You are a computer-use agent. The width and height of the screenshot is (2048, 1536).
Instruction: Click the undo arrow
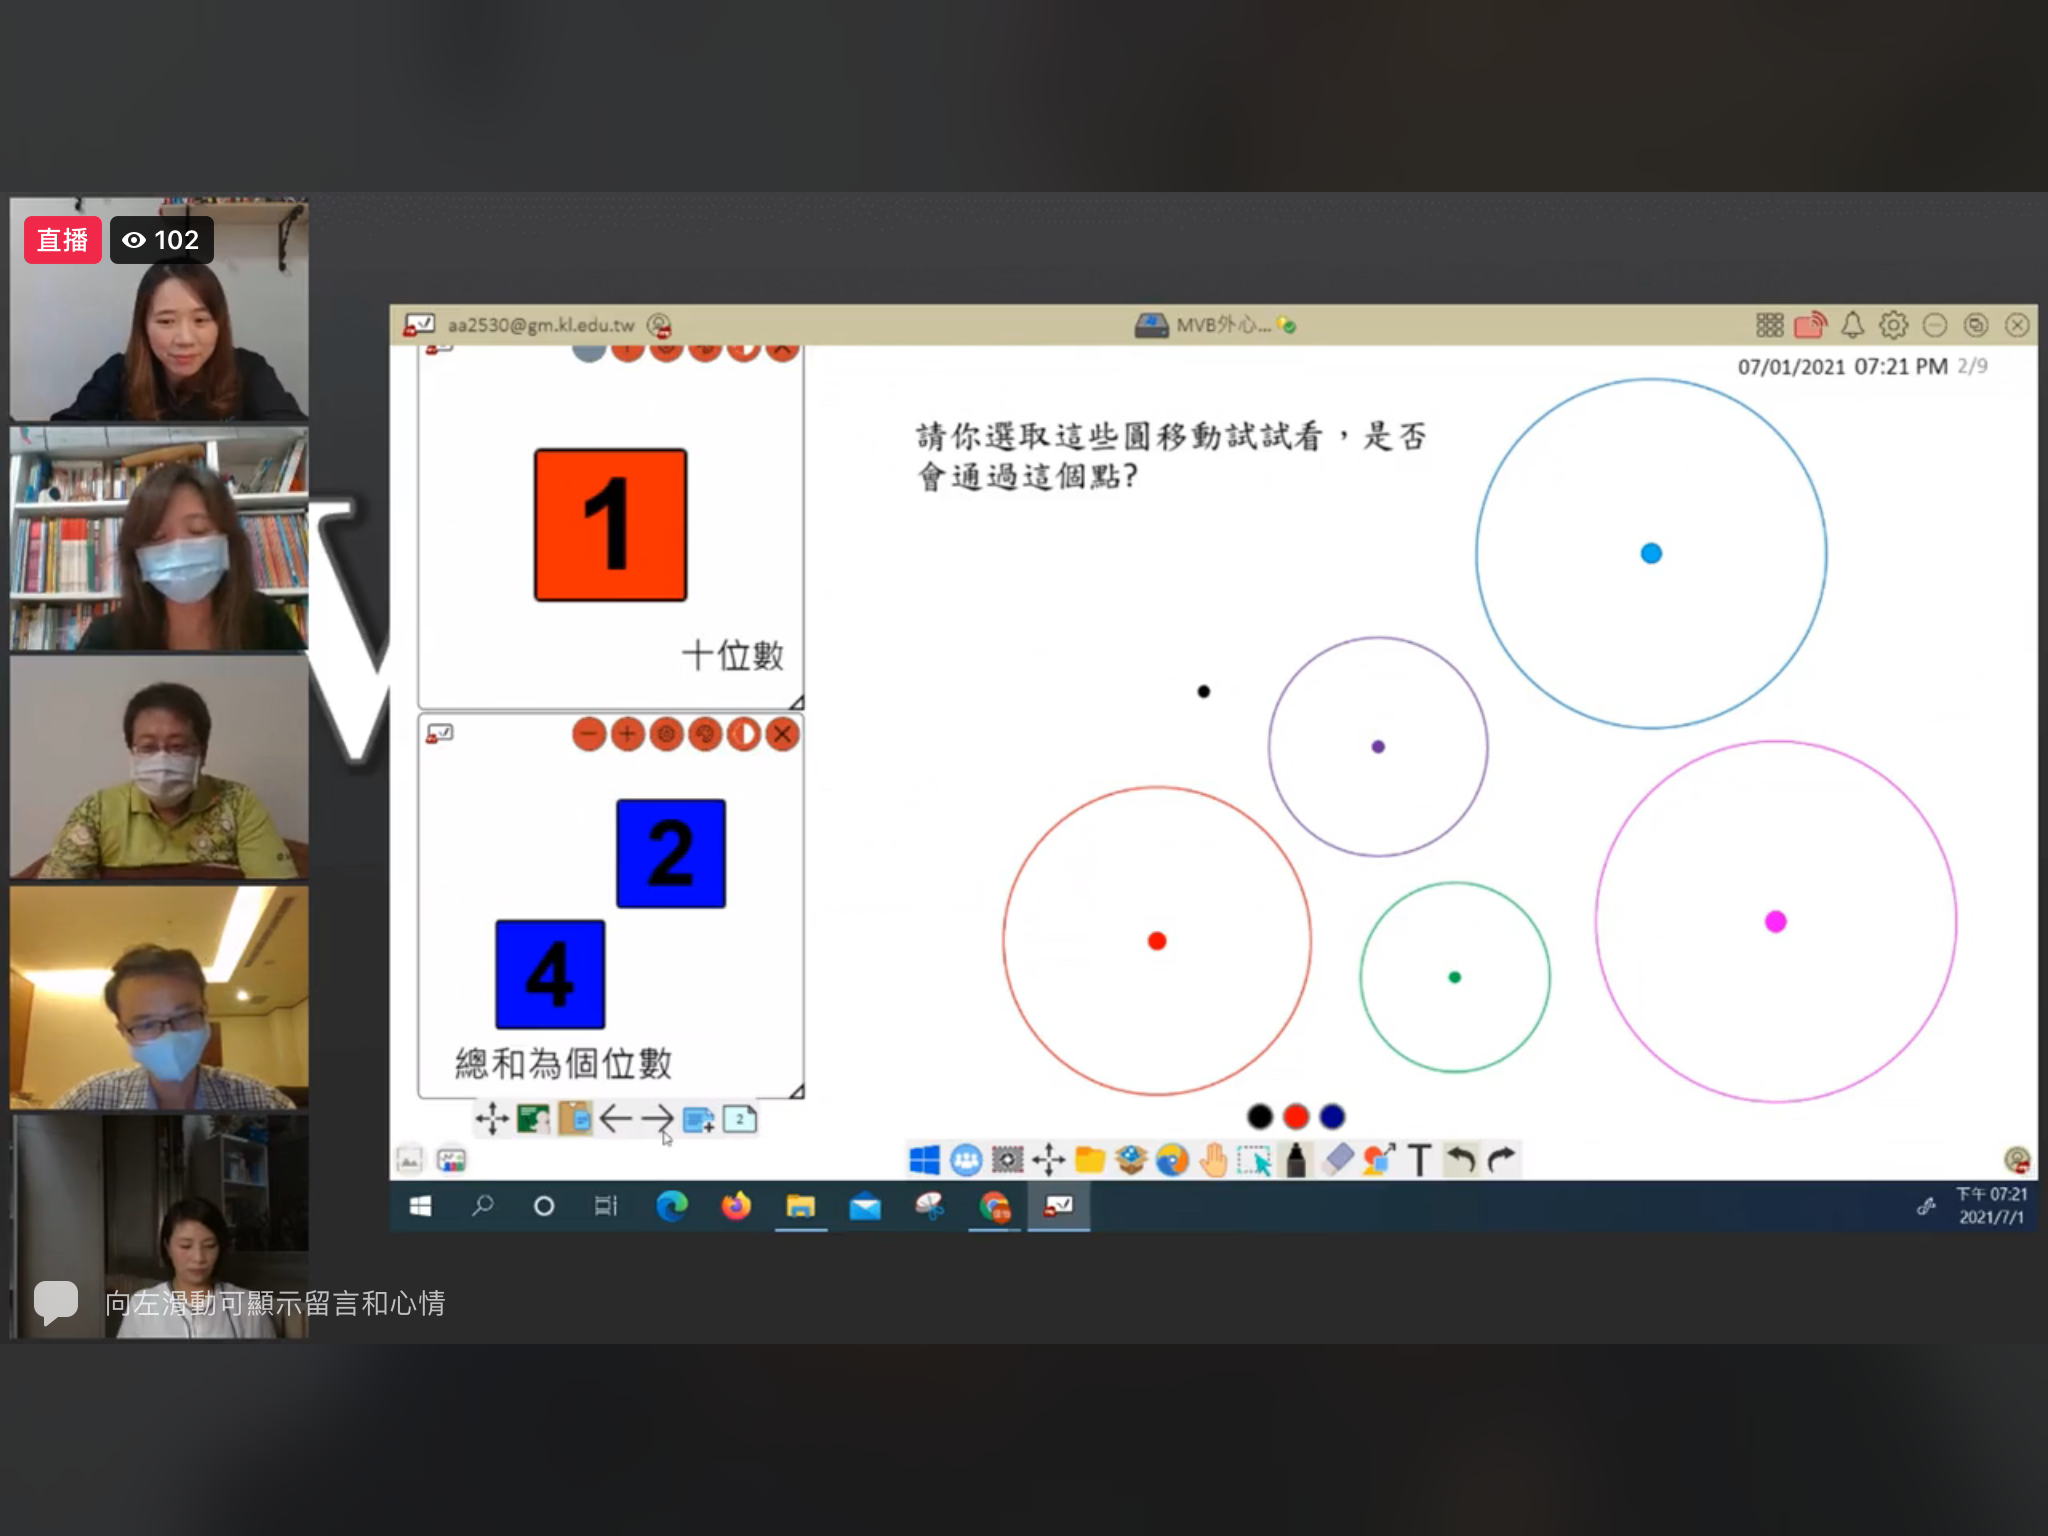pyautogui.click(x=1461, y=1160)
